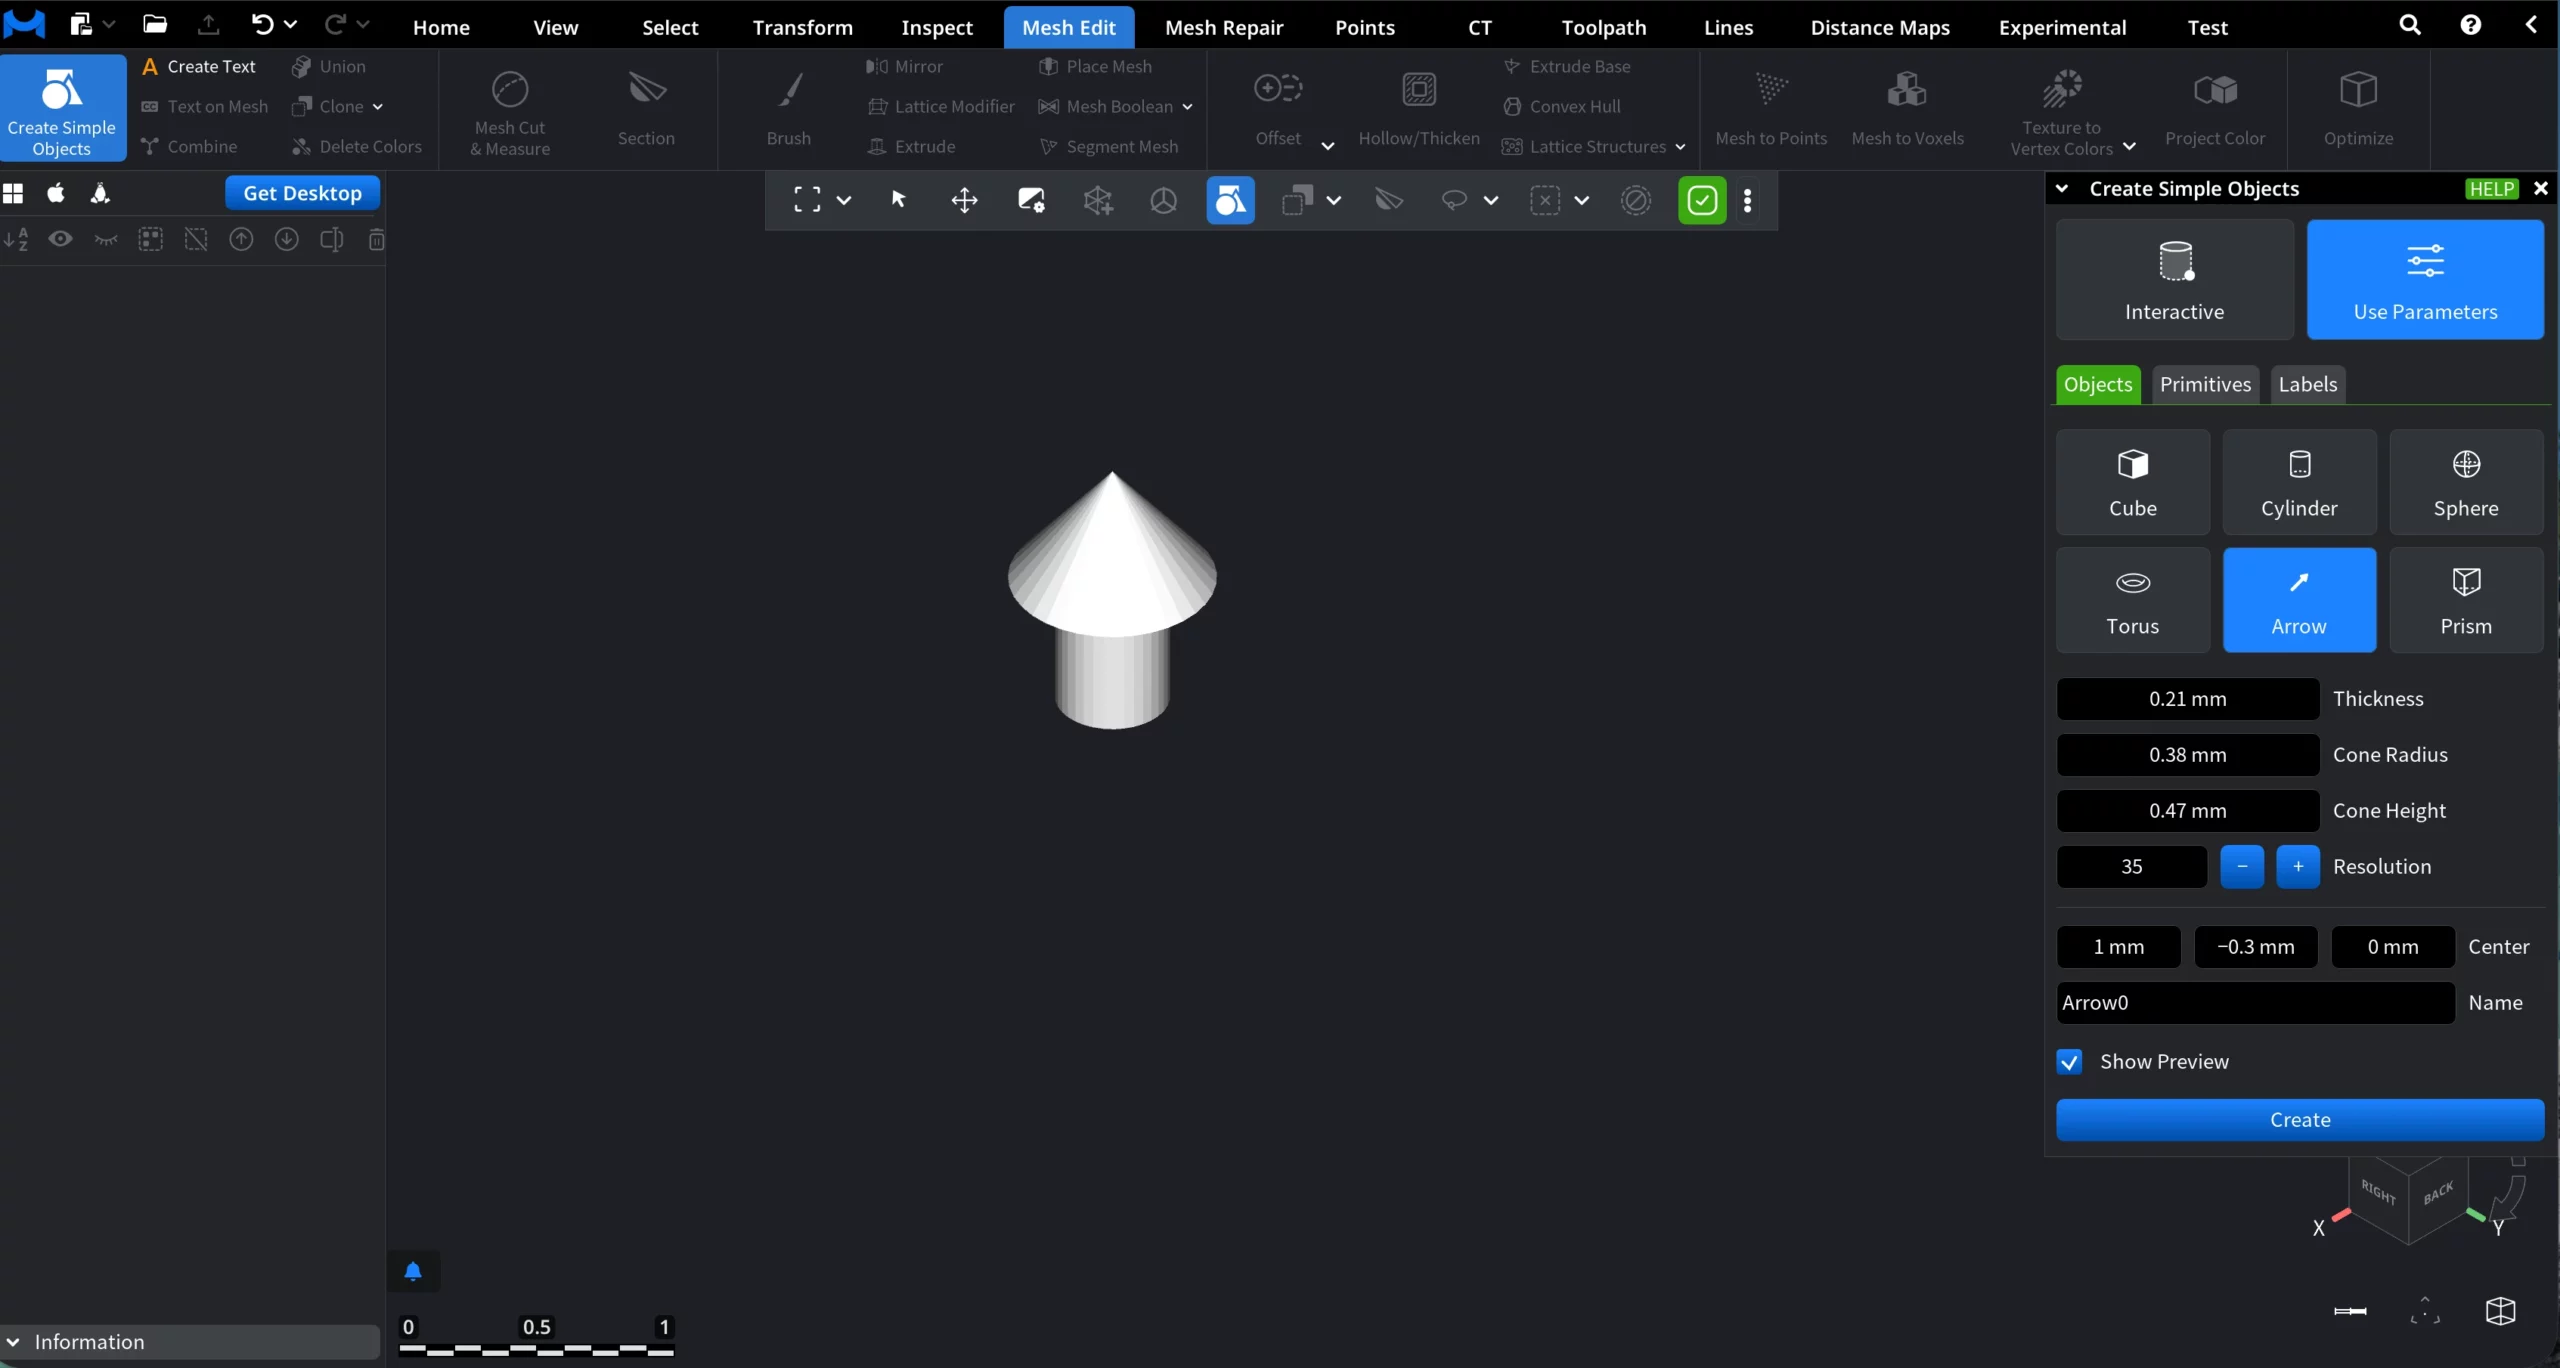Click the green confirm checkmark in viewport toolbar
This screenshot has height=1368, width=2560.
point(1701,200)
